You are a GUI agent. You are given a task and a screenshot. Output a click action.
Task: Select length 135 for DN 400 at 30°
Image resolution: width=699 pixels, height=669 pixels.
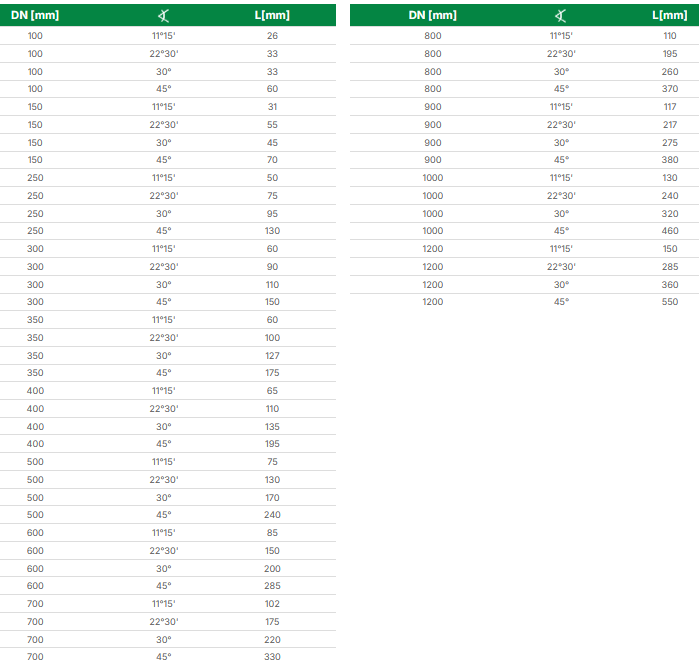click(x=272, y=426)
